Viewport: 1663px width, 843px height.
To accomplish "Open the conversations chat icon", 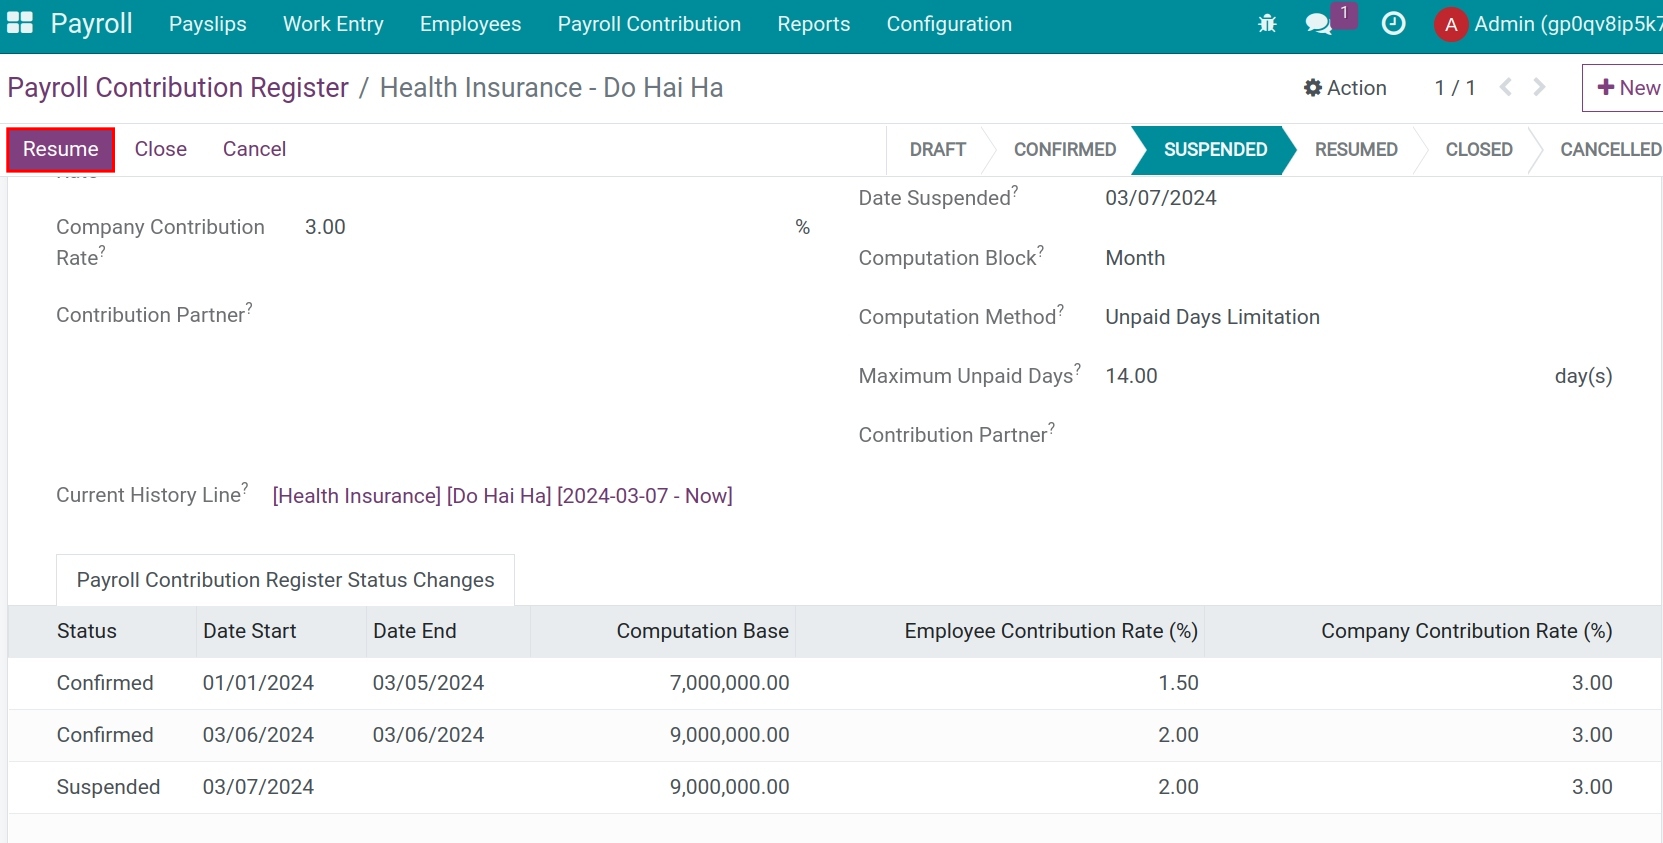I will click(x=1319, y=24).
